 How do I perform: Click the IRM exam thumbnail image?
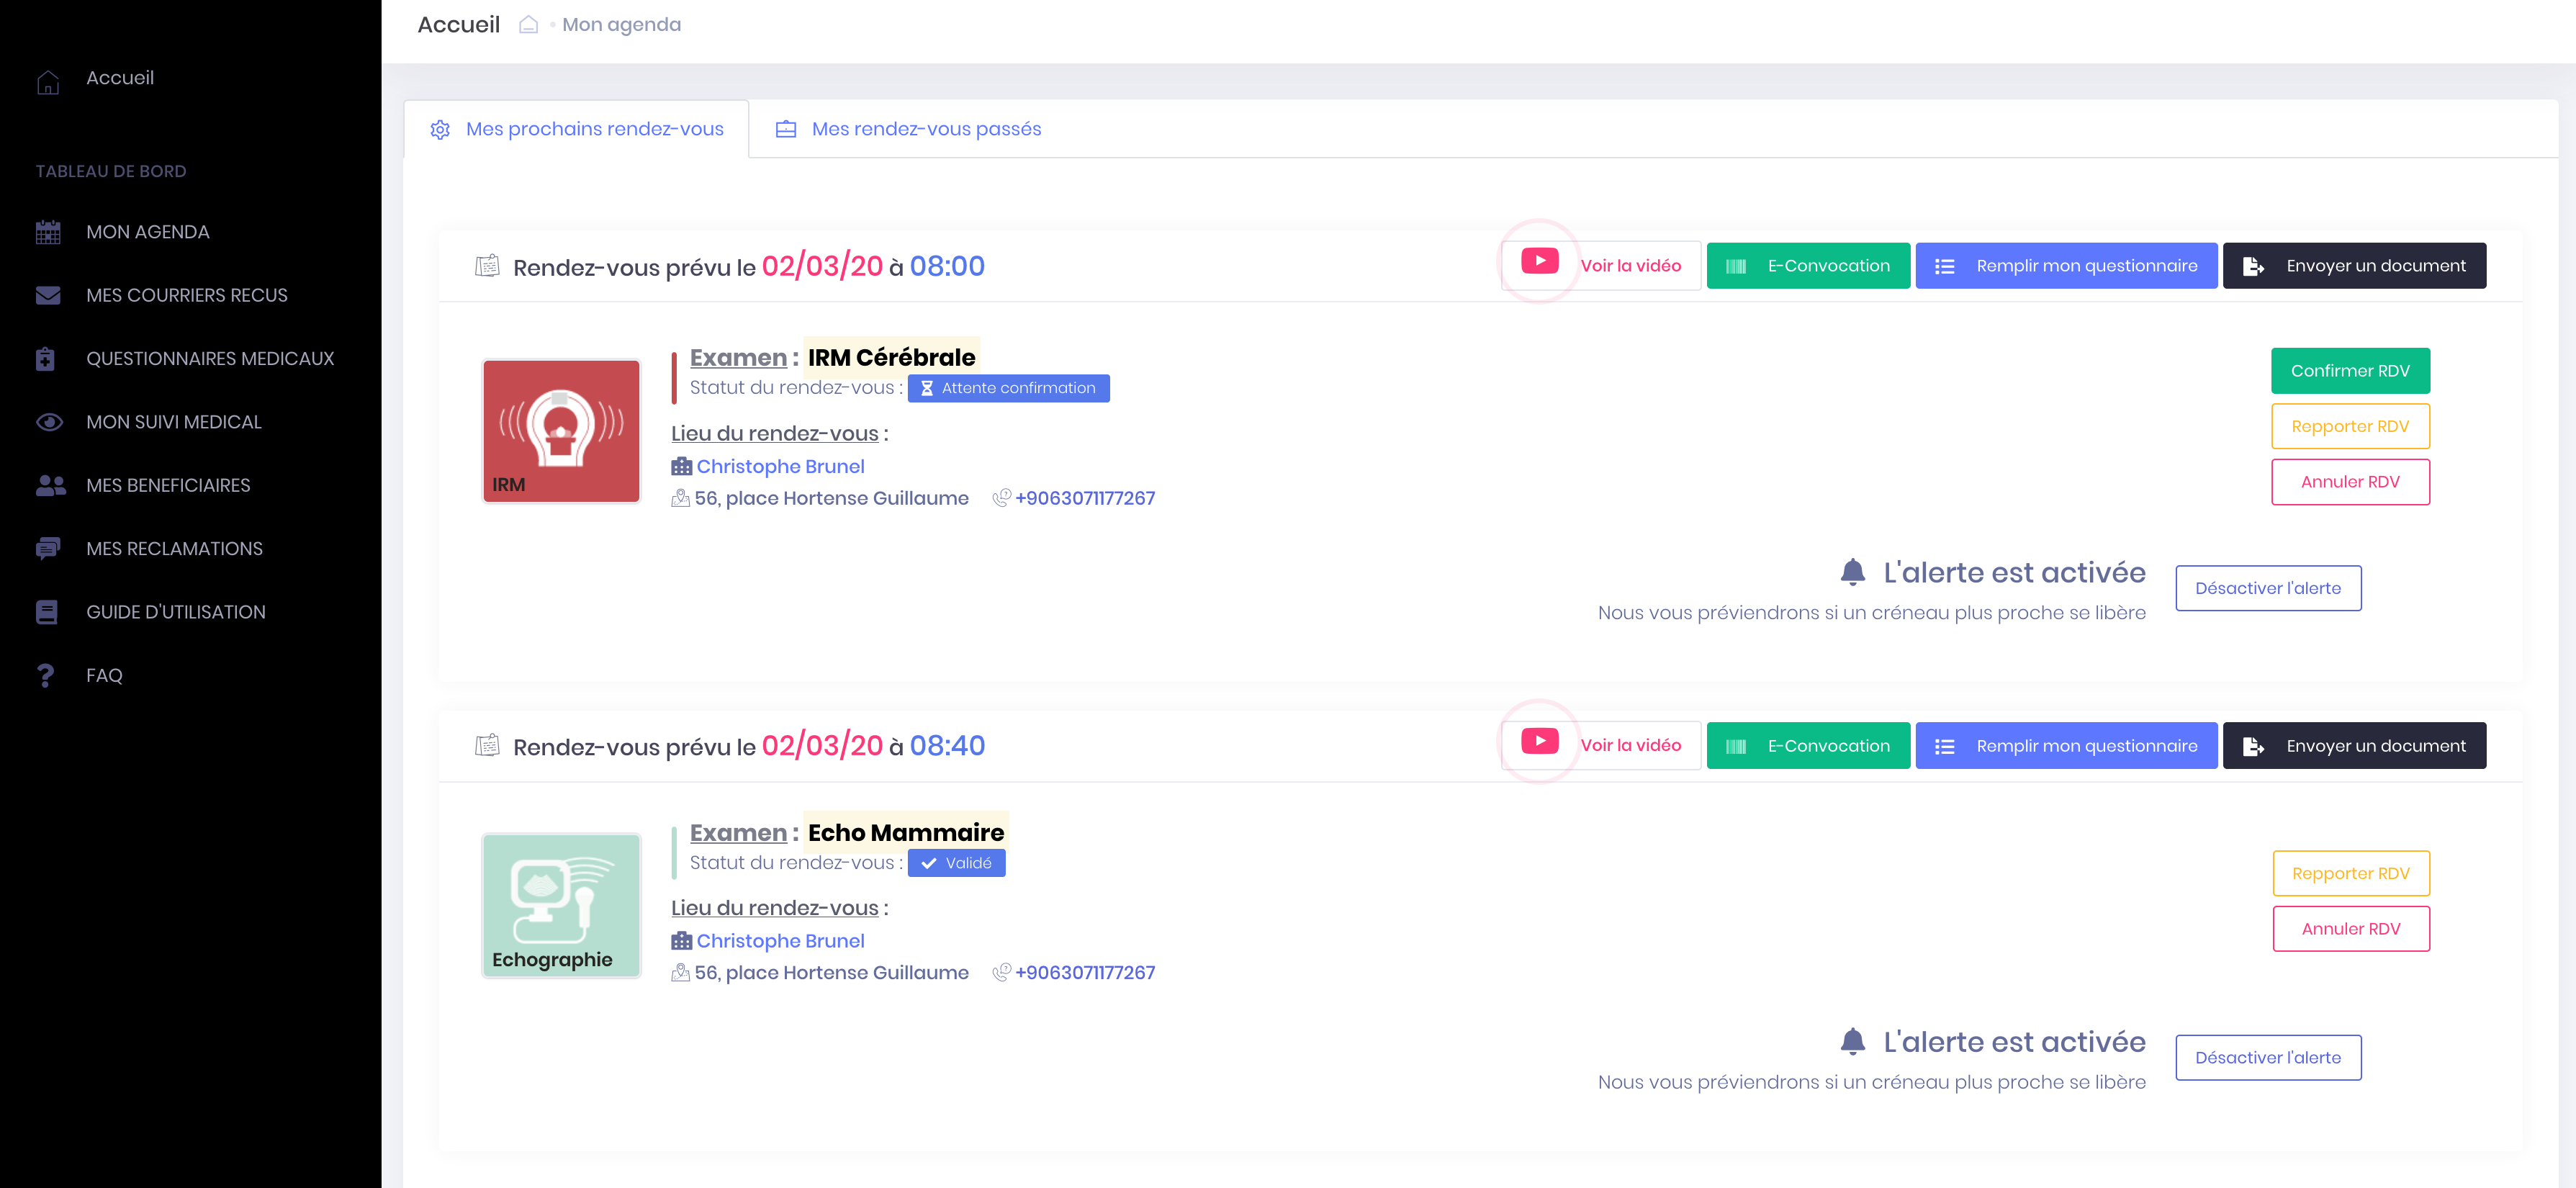point(561,431)
